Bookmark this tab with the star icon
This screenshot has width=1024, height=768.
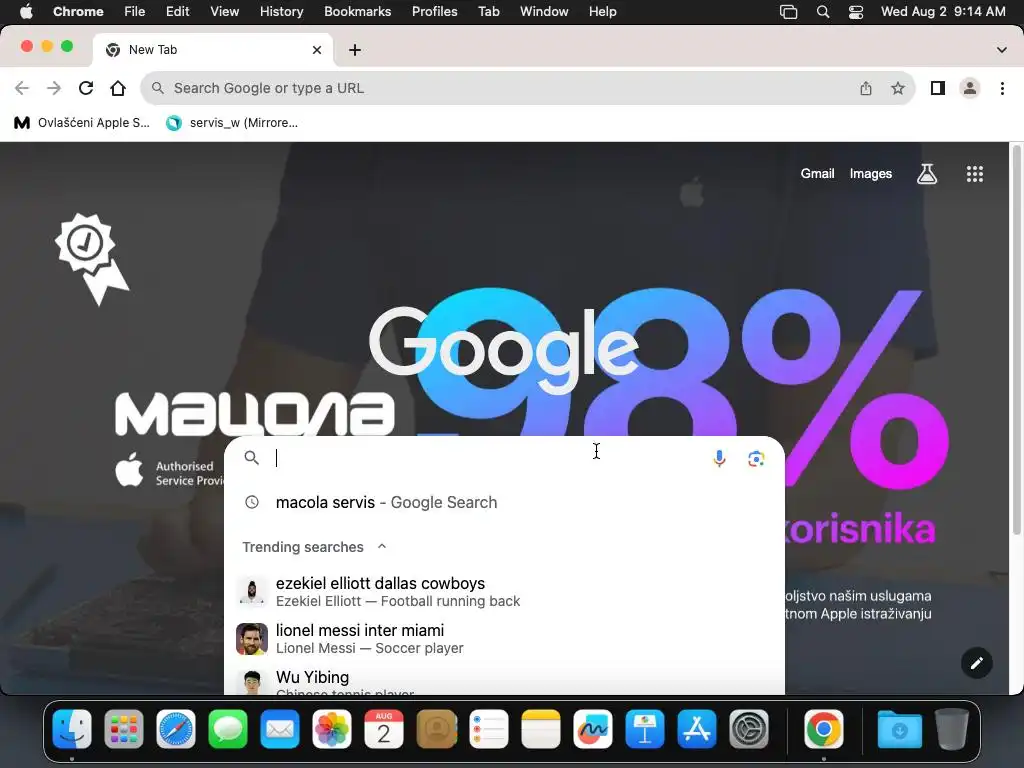898,88
